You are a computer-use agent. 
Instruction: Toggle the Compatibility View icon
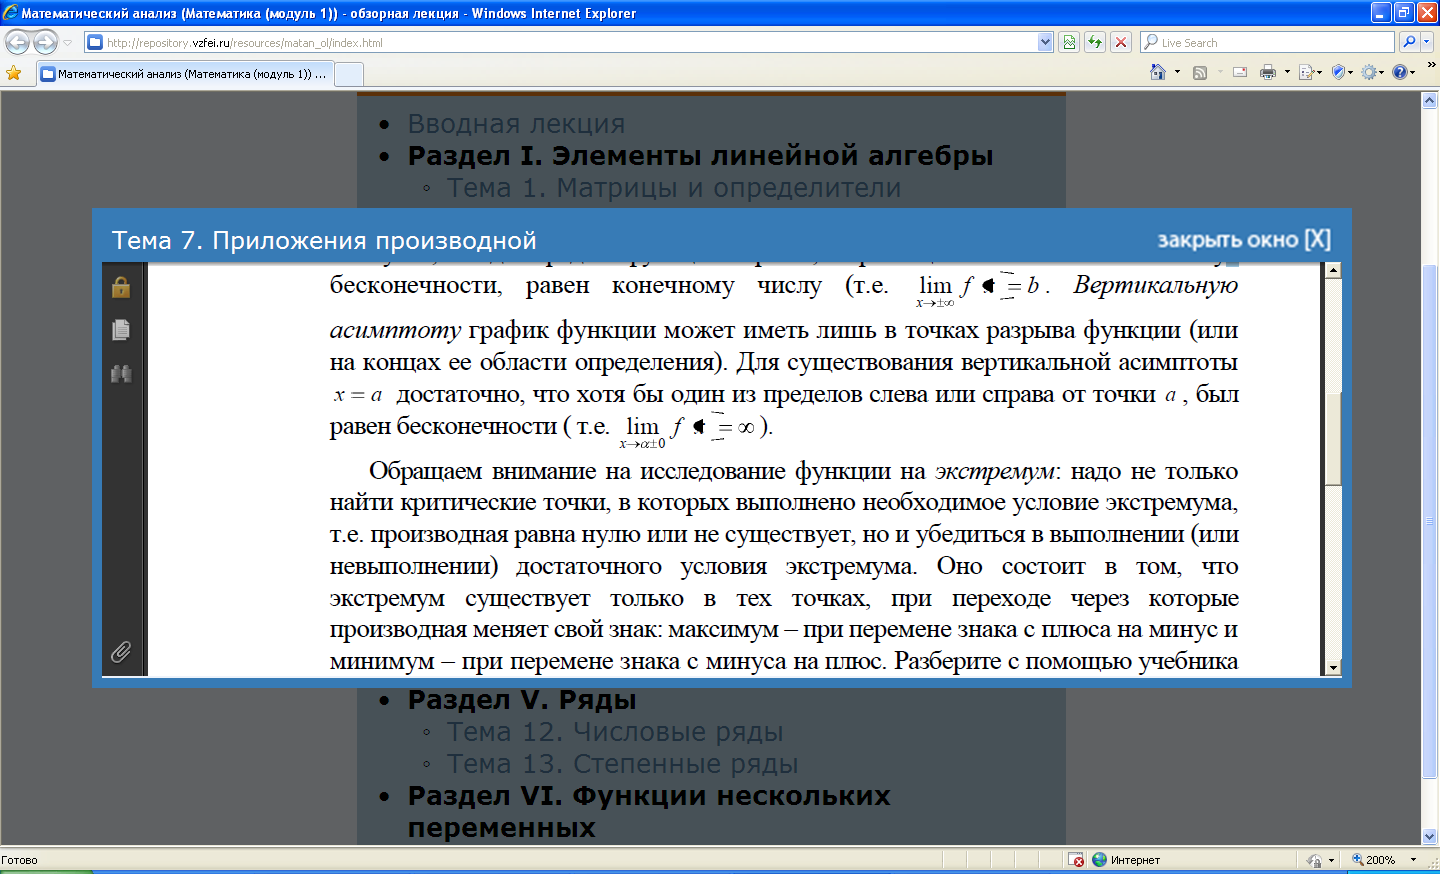[x=1069, y=43]
